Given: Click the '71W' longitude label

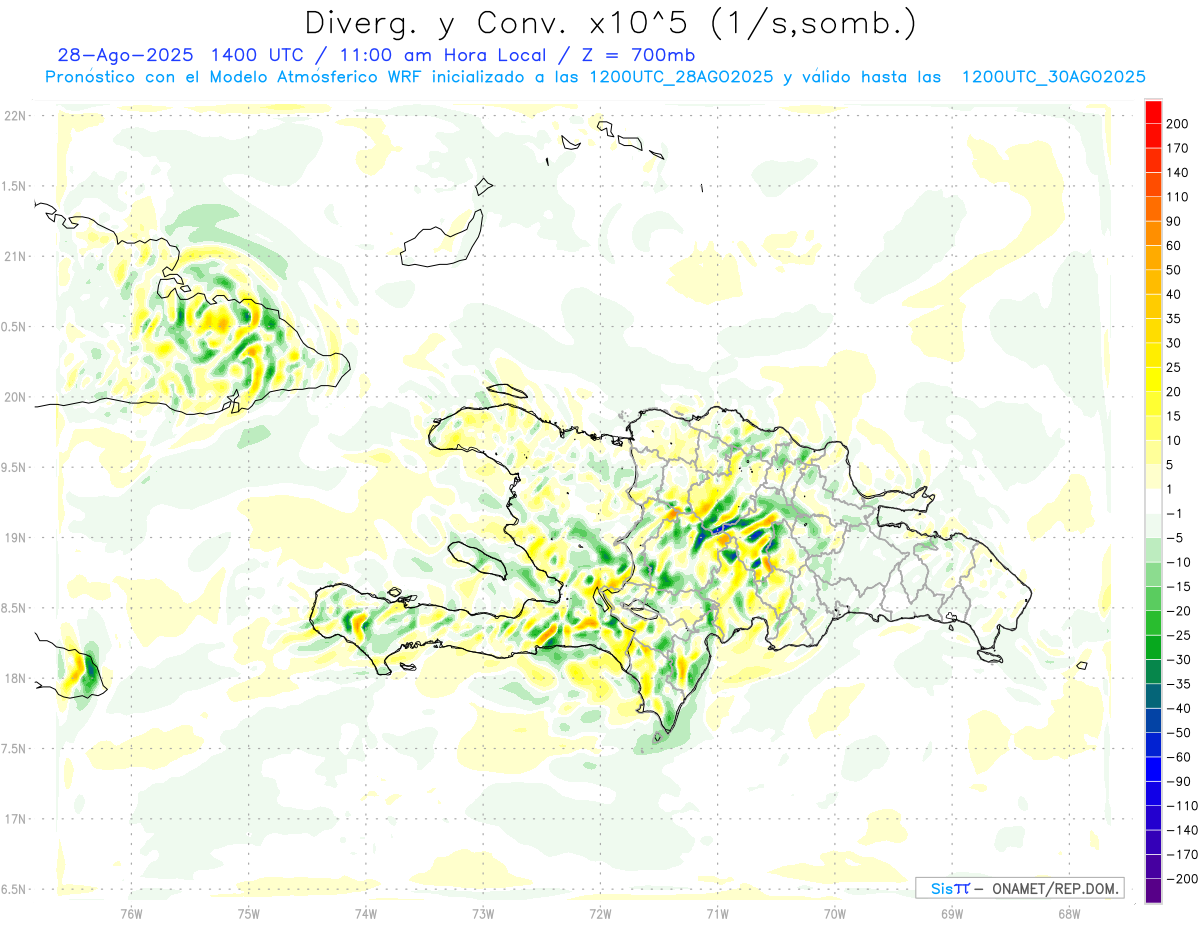Looking at the screenshot, I should (x=717, y=913).
